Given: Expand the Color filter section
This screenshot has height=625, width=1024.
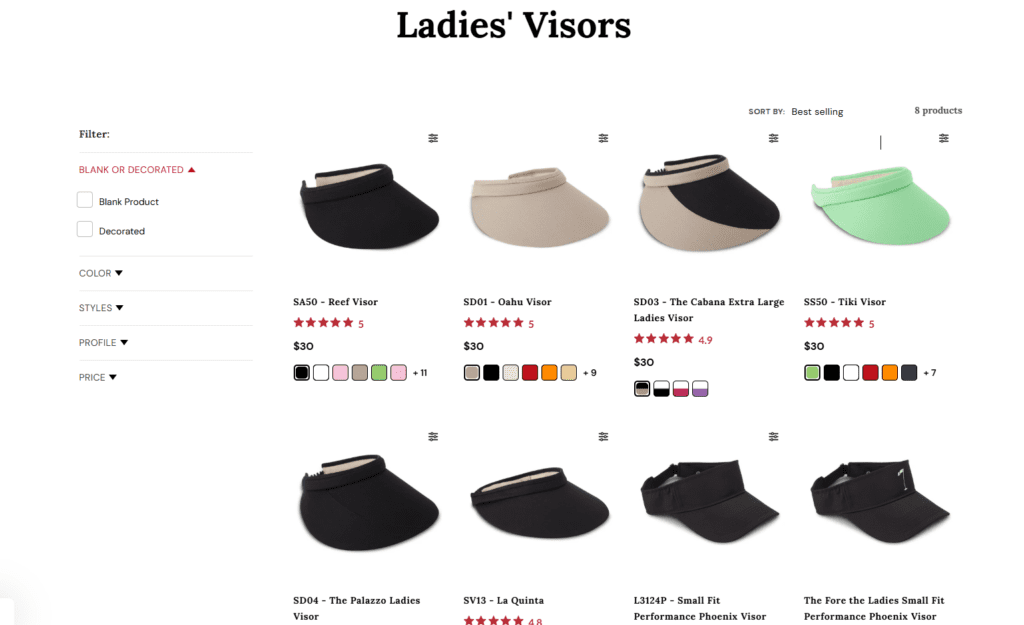Looking at the screenshot, I should (x=101, y=274).
